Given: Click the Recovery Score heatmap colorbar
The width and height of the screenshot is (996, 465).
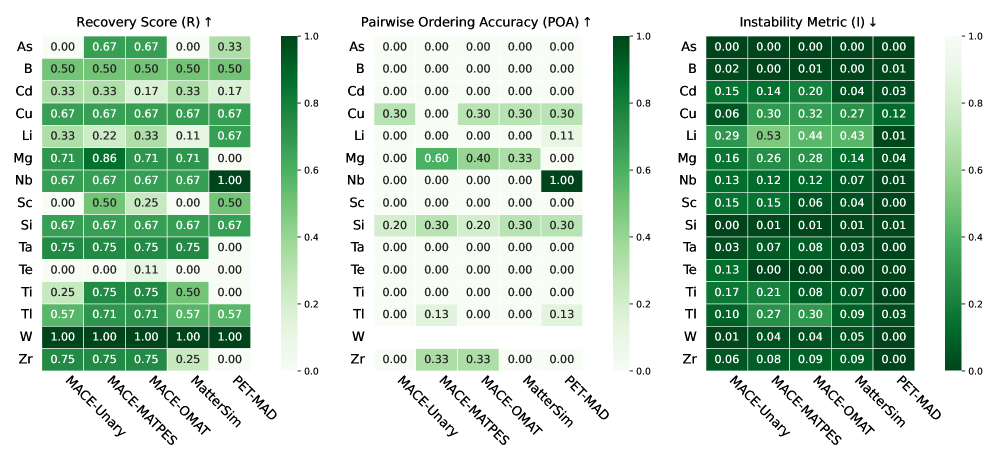Looking at the screenshot, I should coord(289,202).
